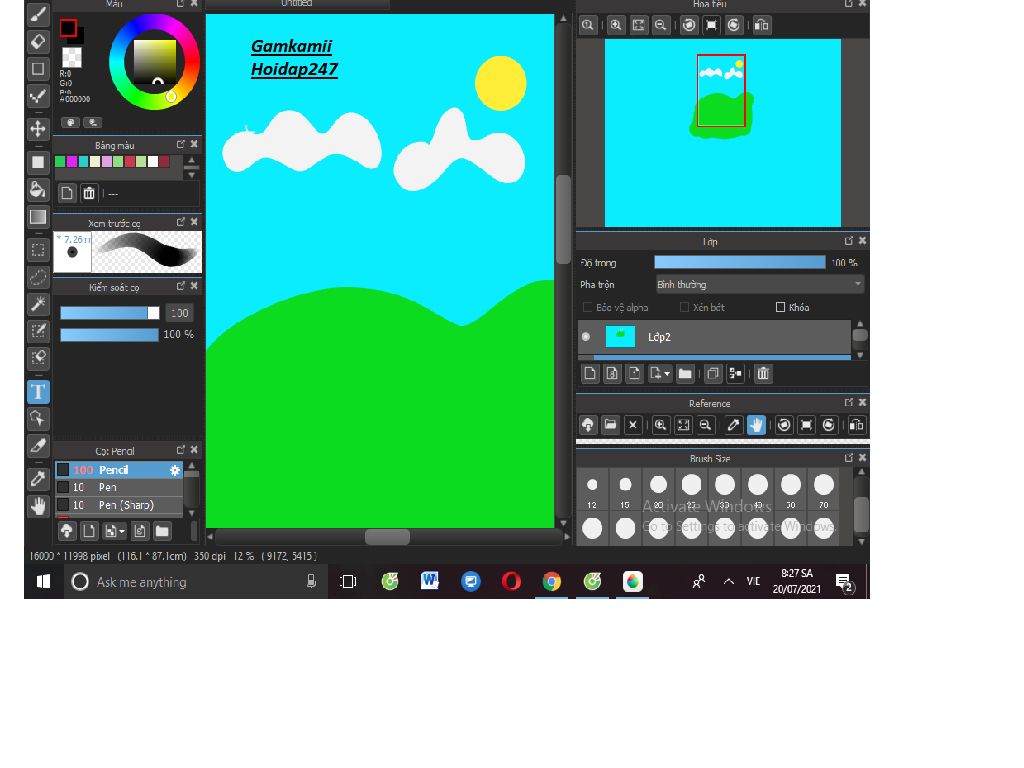Select the Eyedropper tool
The height and width of the screenshot is (768, 1024).
38,479
